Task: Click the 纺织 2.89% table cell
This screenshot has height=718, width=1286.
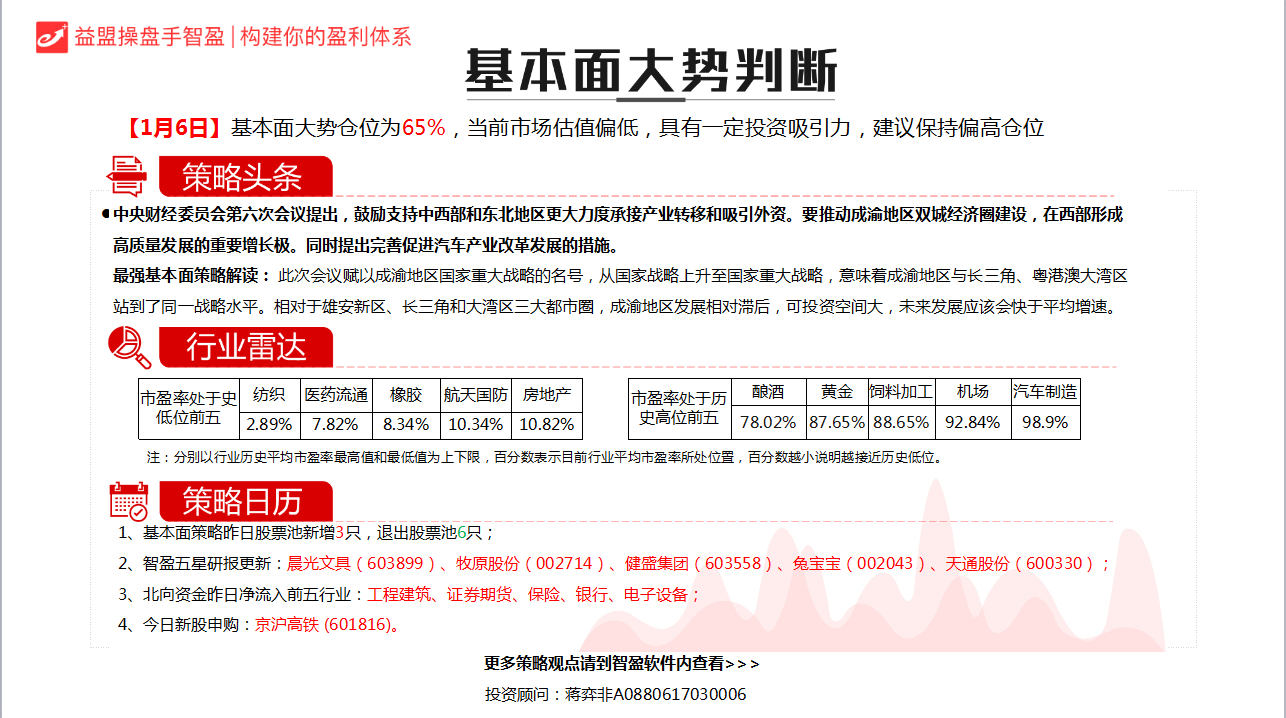Action: point(269,424)
